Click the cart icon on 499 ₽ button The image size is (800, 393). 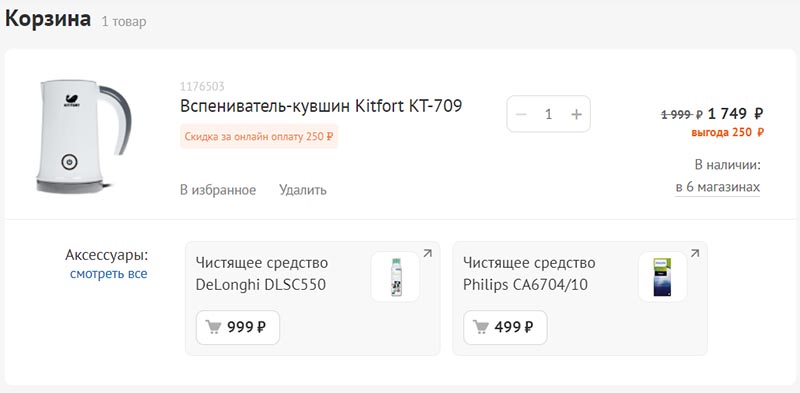[x=481, y=327]
